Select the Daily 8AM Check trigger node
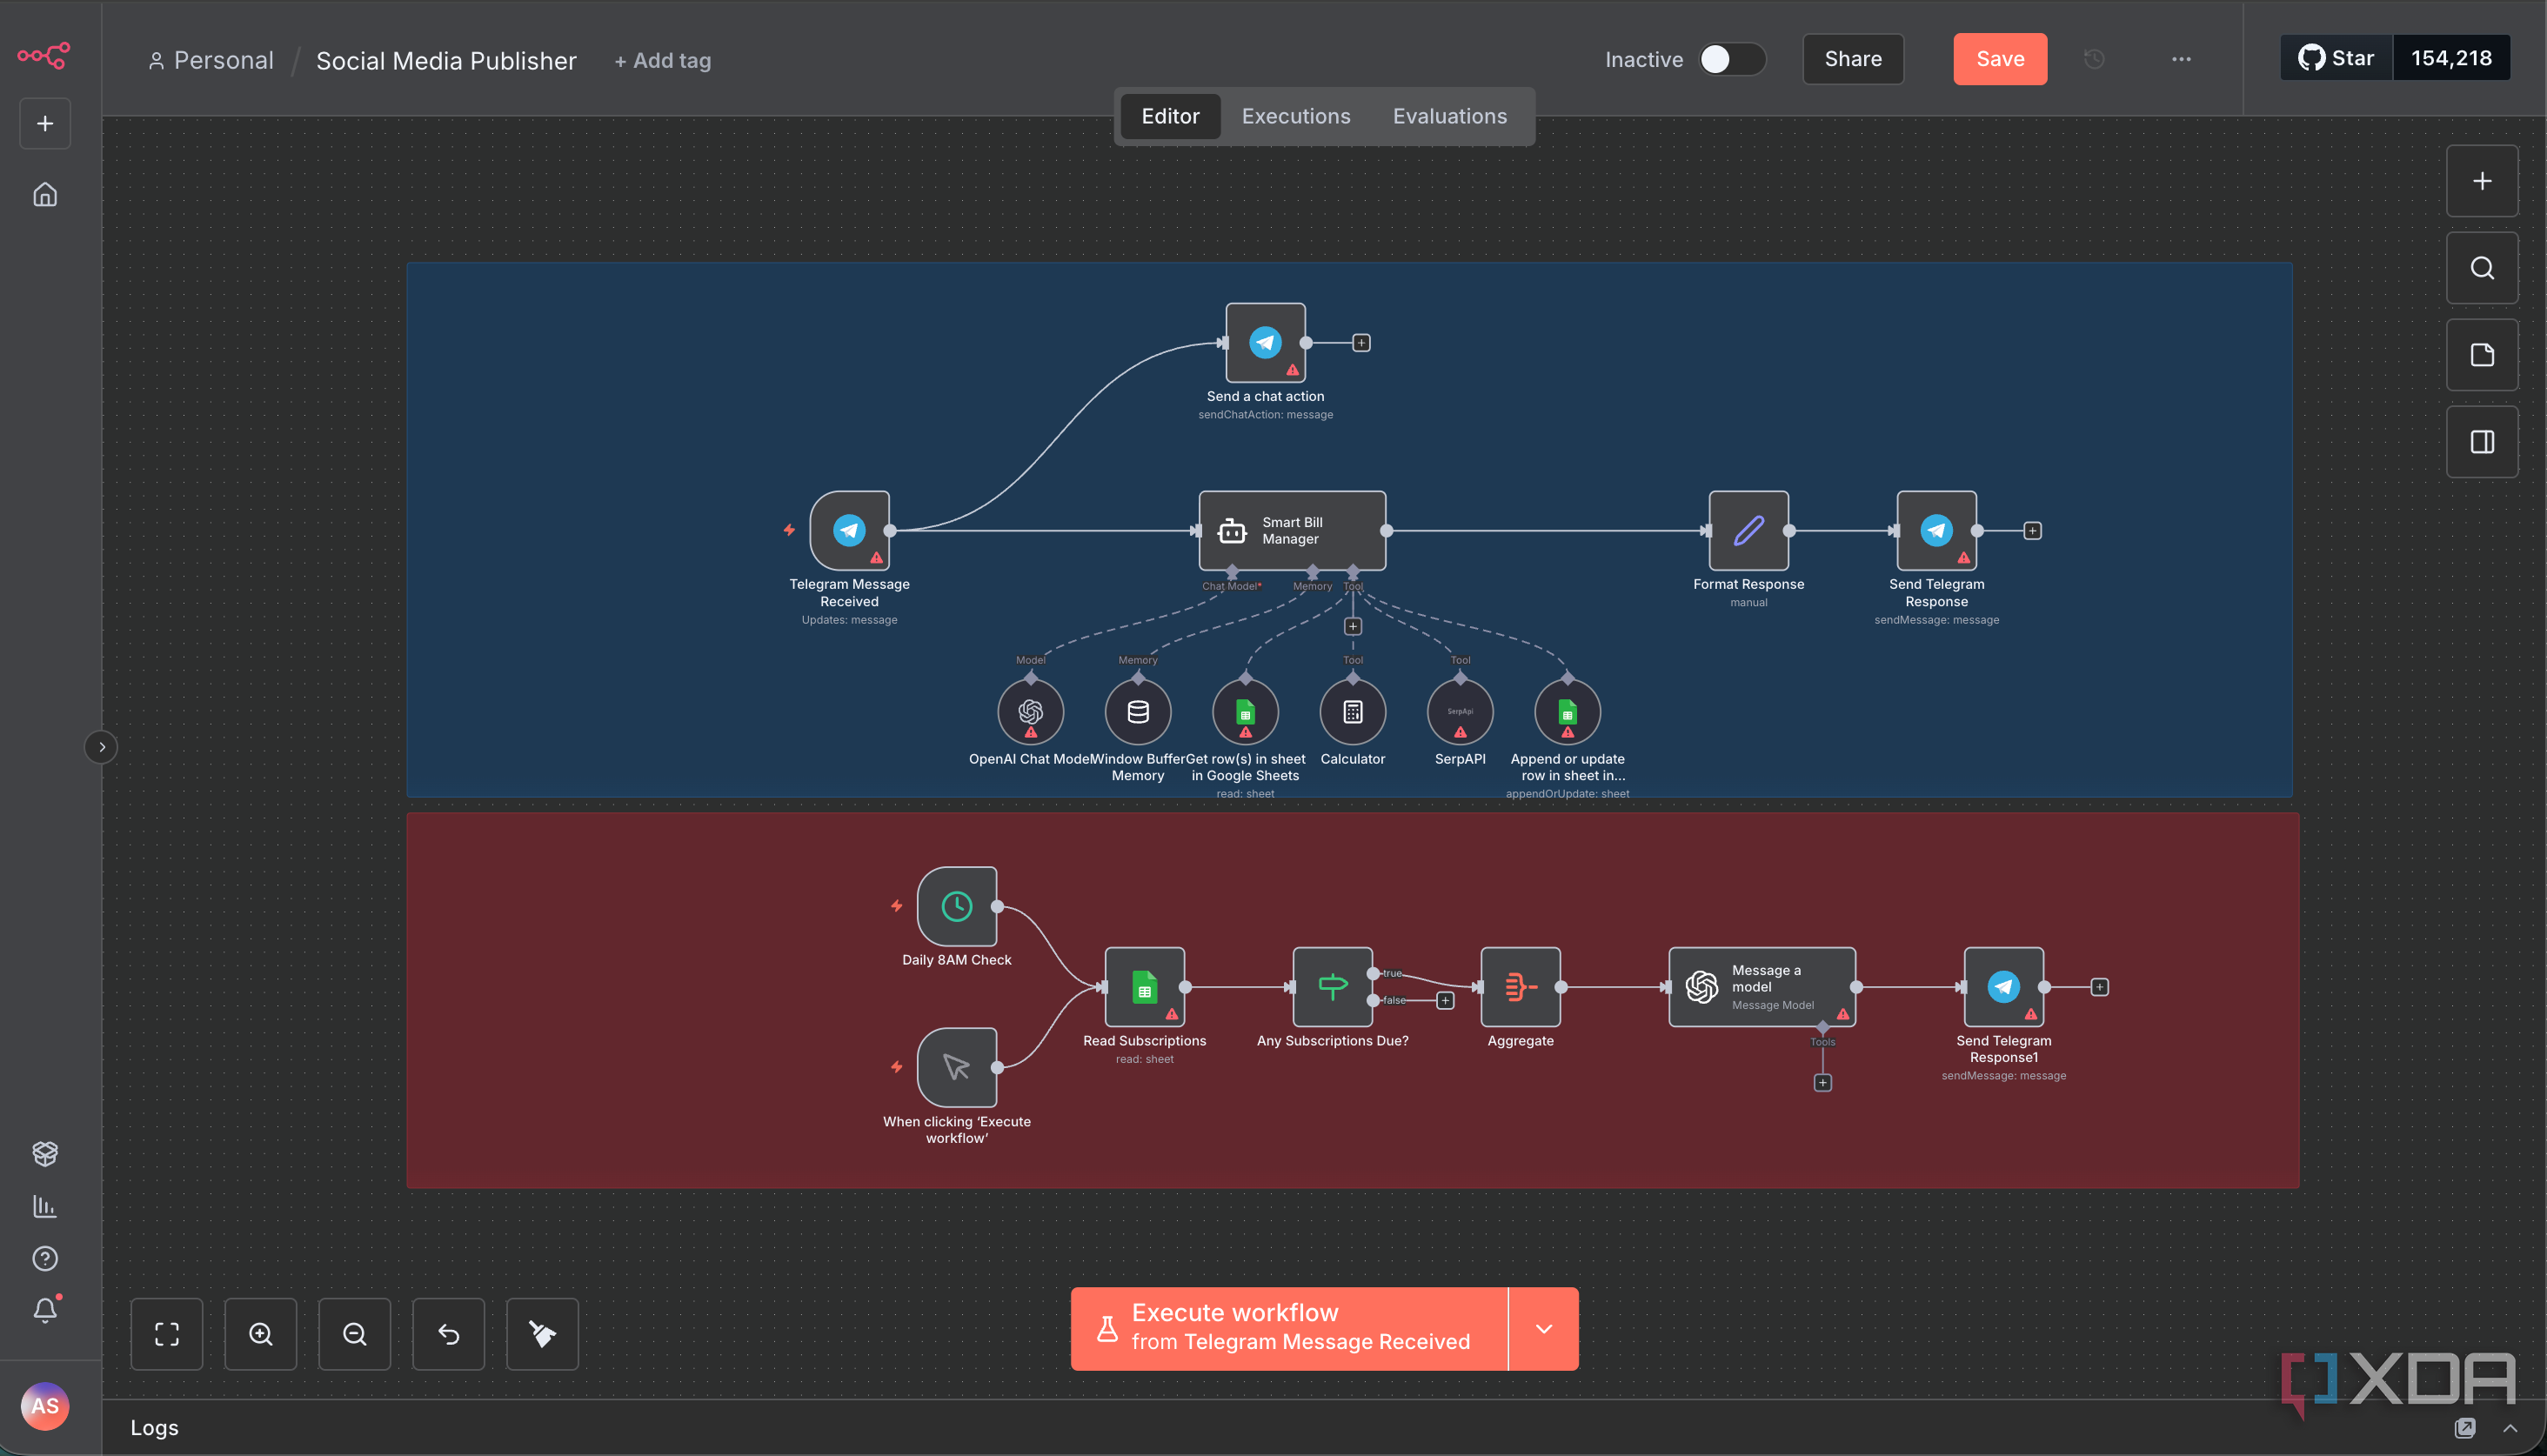This screenshot has width=2547, height=1456. (957, 906)
